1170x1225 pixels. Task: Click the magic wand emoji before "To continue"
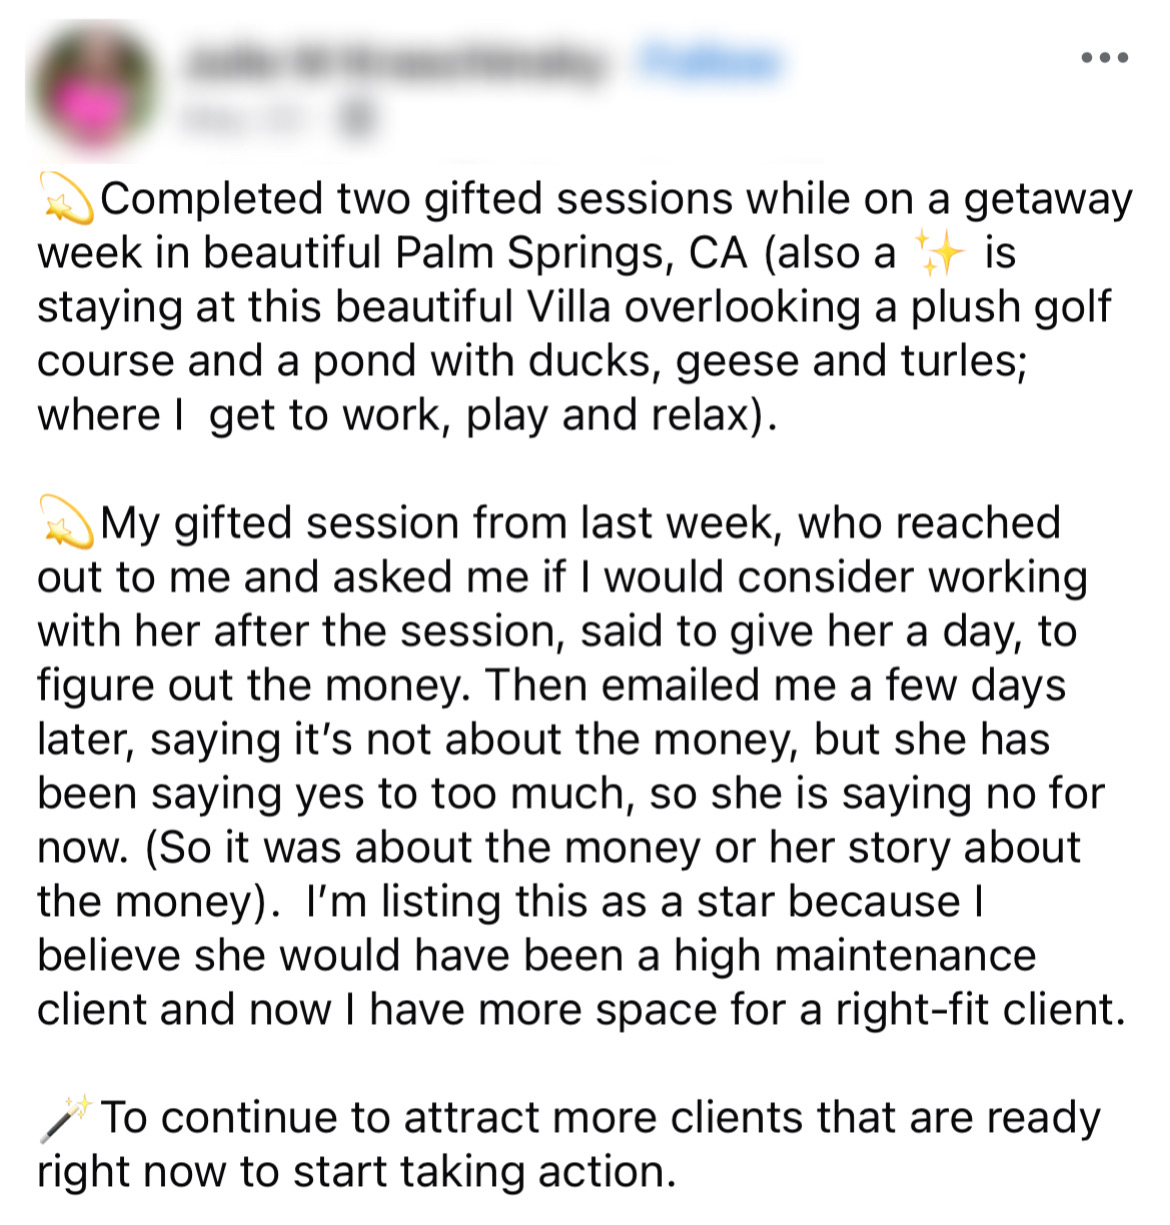[66, 1117]
